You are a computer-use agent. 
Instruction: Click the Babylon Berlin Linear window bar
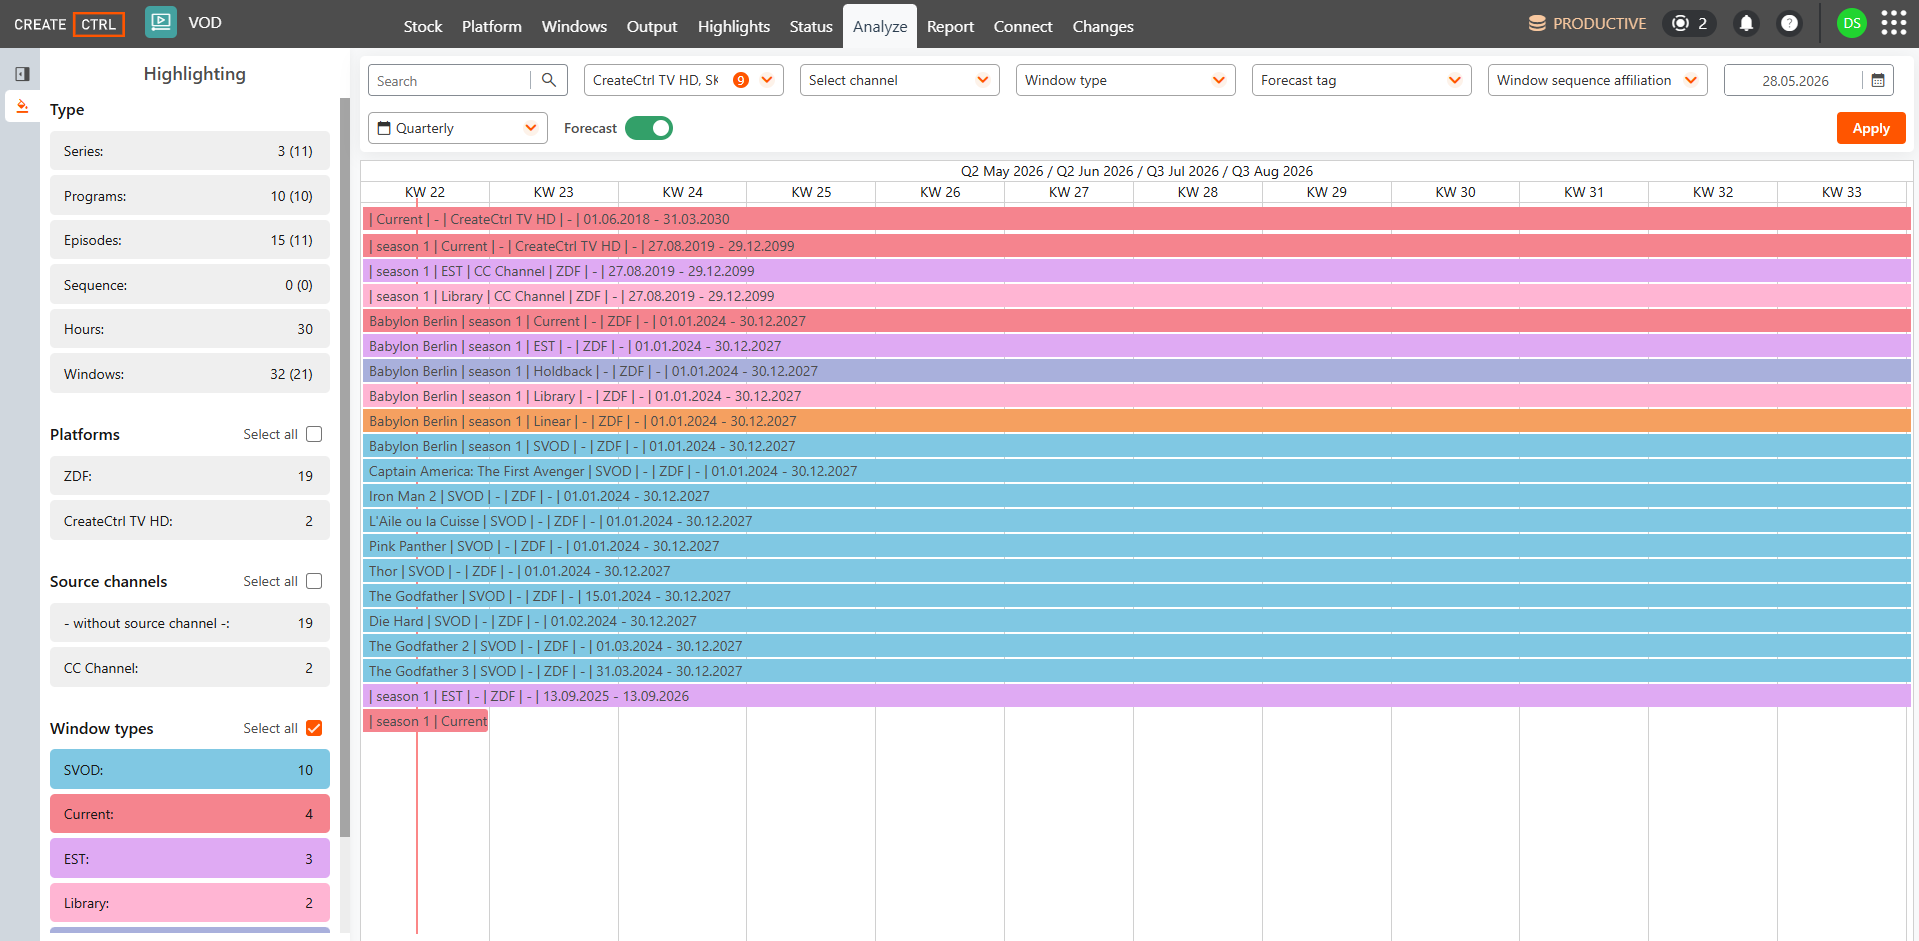1137,421
